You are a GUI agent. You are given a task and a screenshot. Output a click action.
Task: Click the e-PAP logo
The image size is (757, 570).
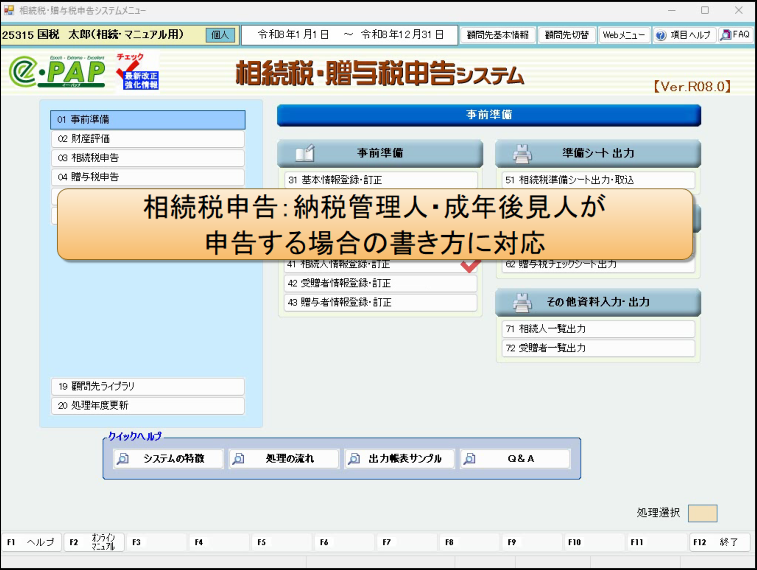coord(57,71)
